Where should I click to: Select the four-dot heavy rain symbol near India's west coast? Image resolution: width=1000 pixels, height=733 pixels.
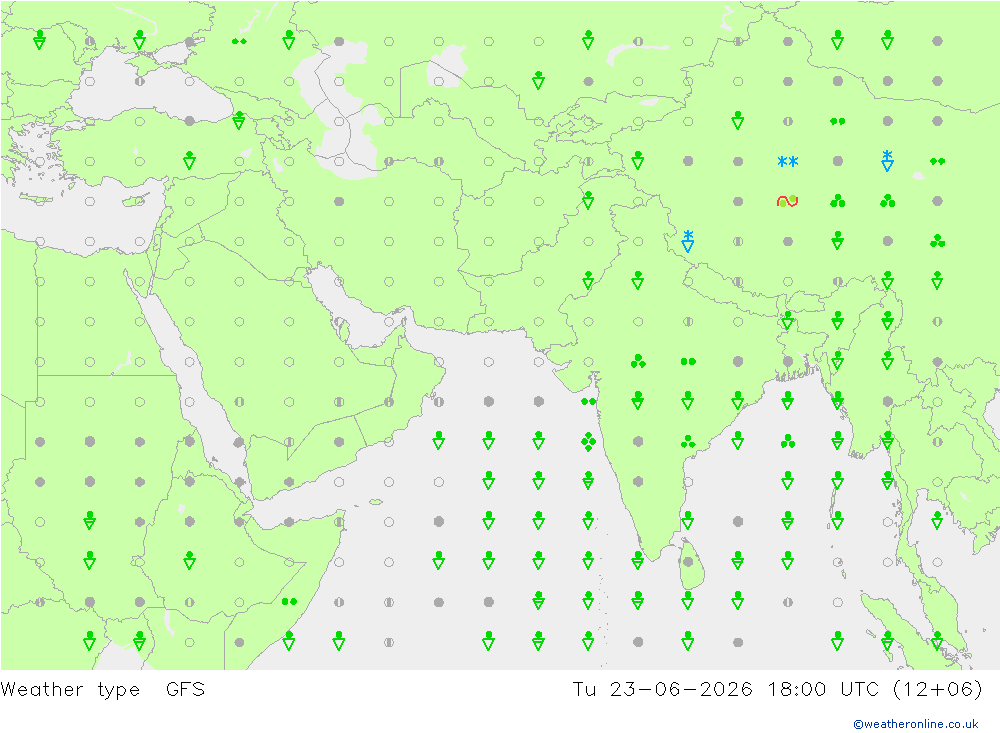(588, 441)
